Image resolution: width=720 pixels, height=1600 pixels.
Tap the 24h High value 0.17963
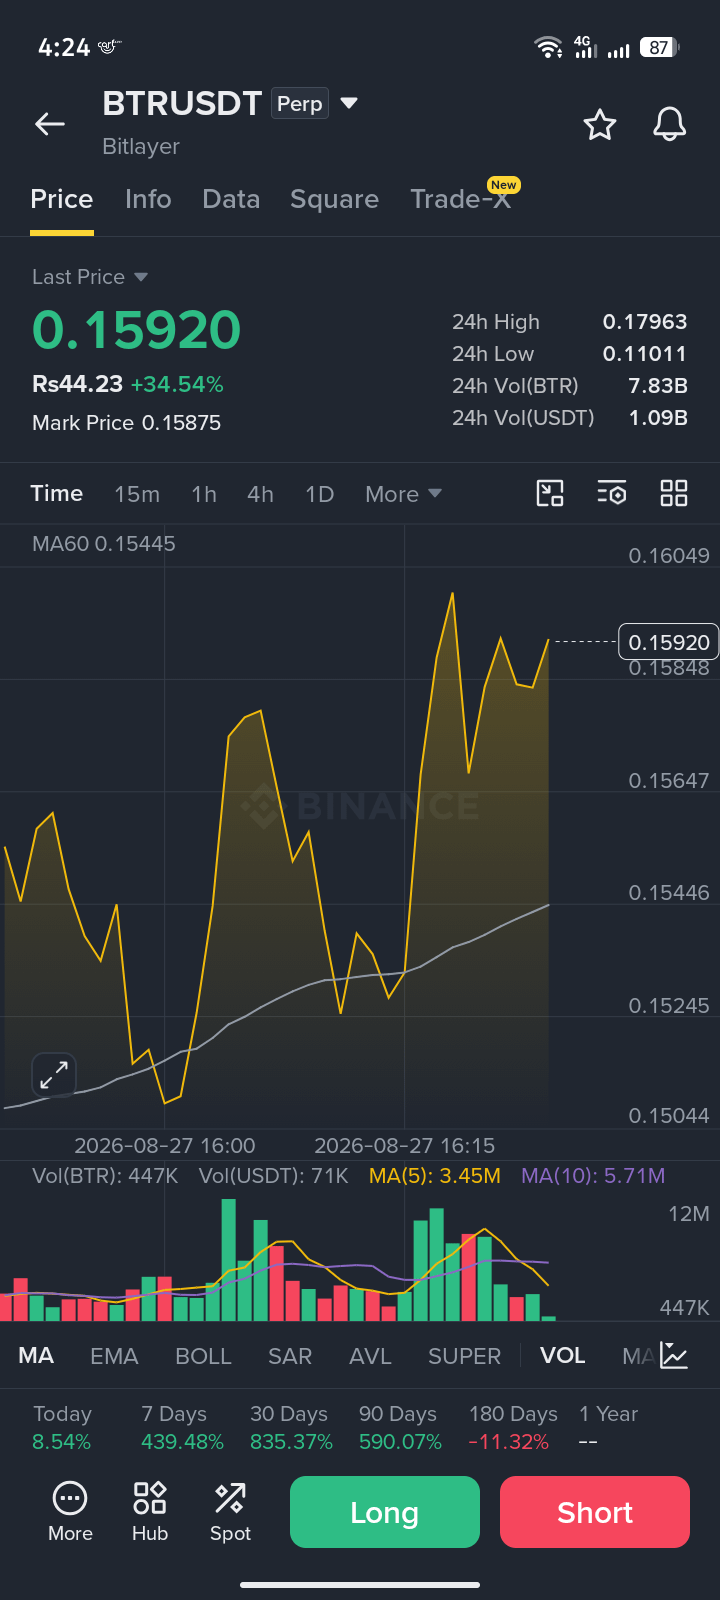click(x=645, y=322)
